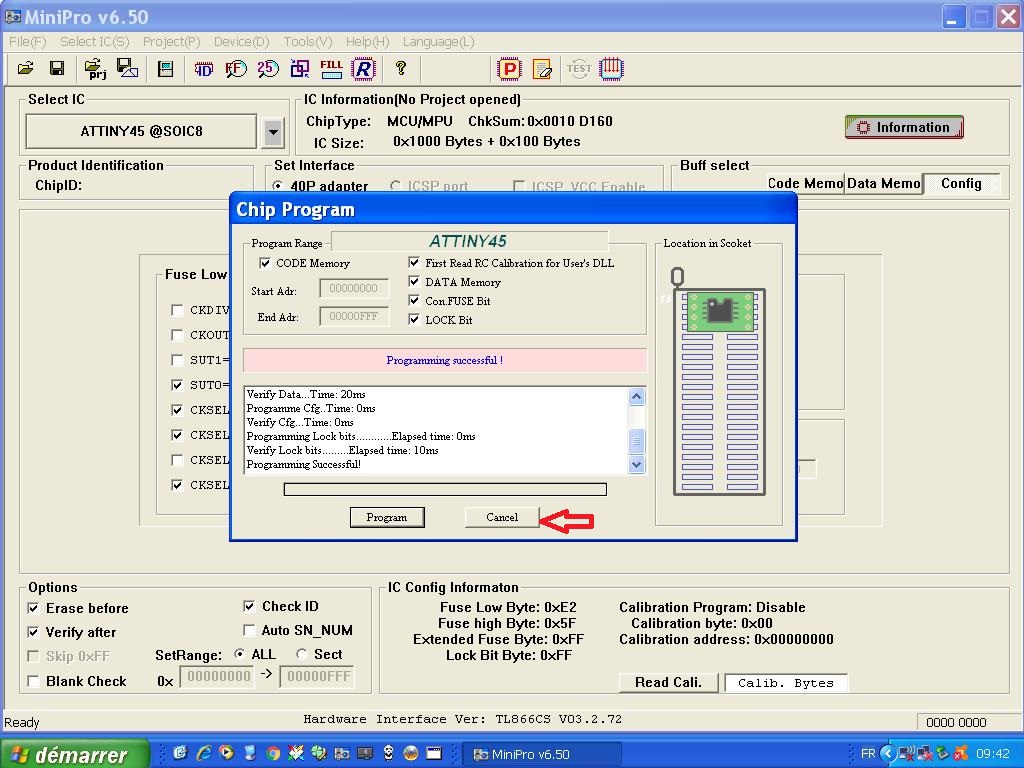The image size is (1024, 768).
Task: Enable Blank Check checkbox
Action: pyautogui.click(x=33, y=681)
